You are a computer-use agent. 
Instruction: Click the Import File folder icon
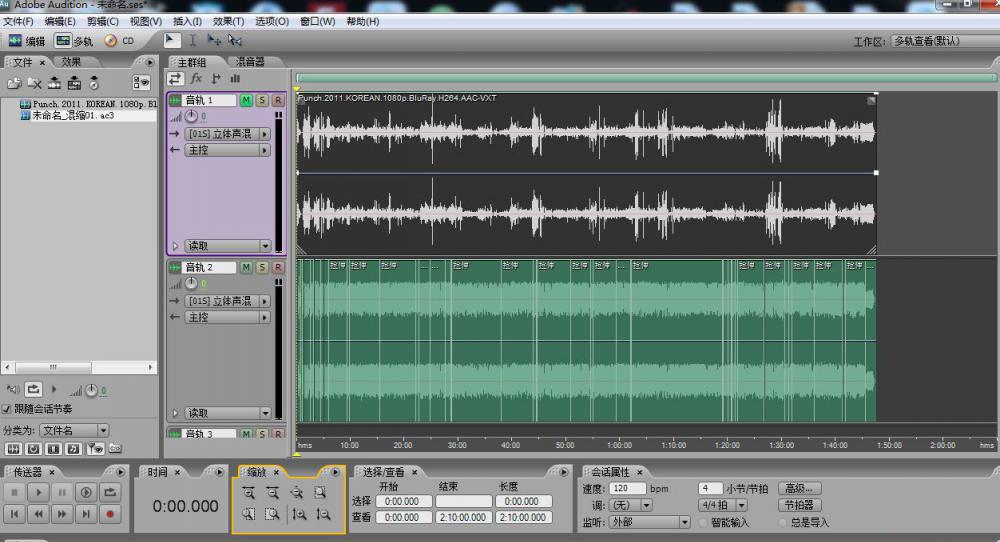point(14,83)
